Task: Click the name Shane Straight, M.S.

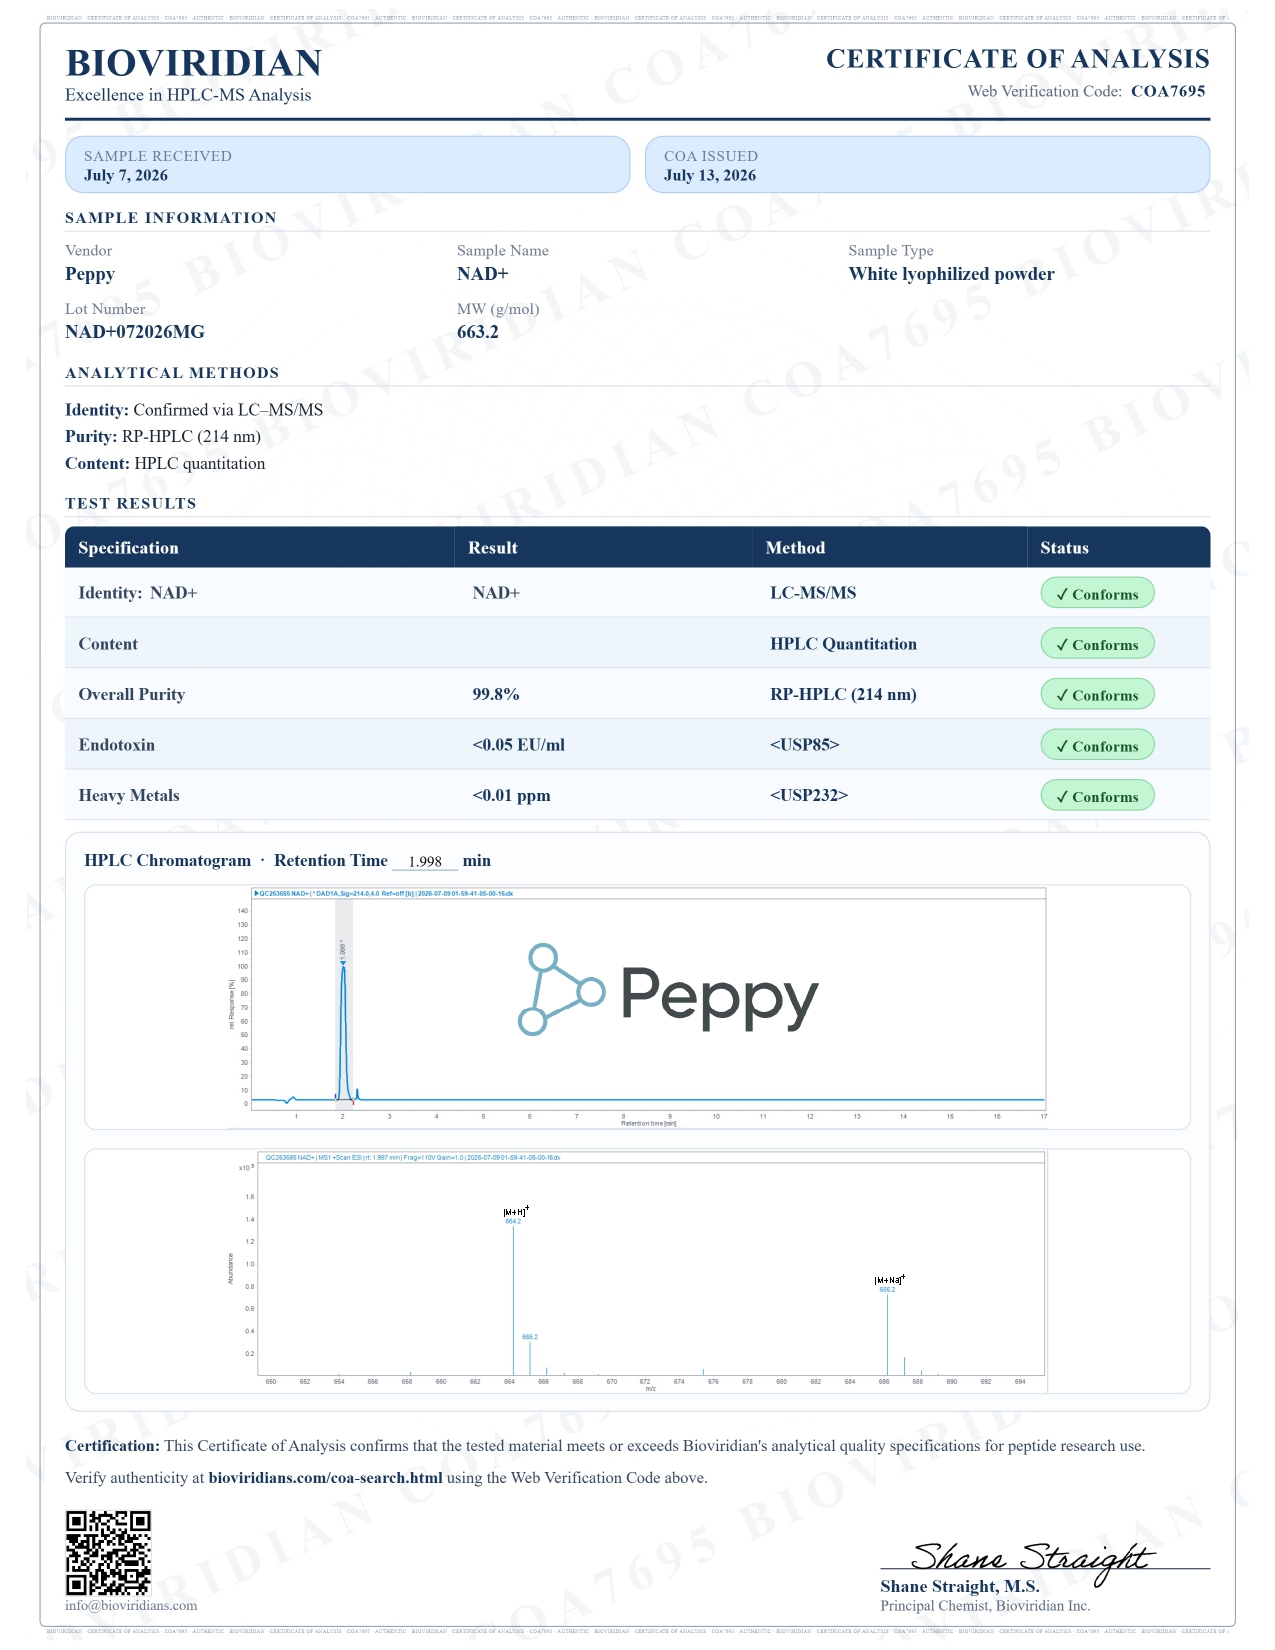Action: click(960, 1587)
